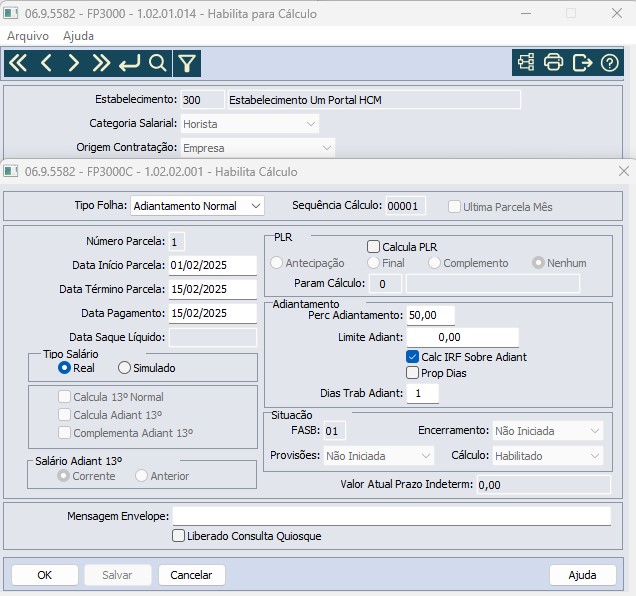Go to first record in toolbar
The height and width of the screenshot is (596, 636).
point(18,63)
